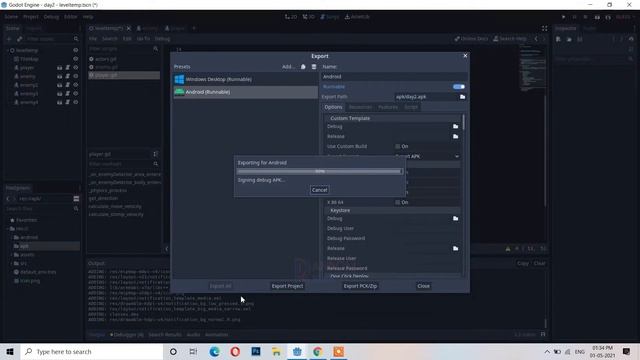Click the instance scene link icon in Scene dock
This screenshot has width=640, height=360.
tap(19, 39)
